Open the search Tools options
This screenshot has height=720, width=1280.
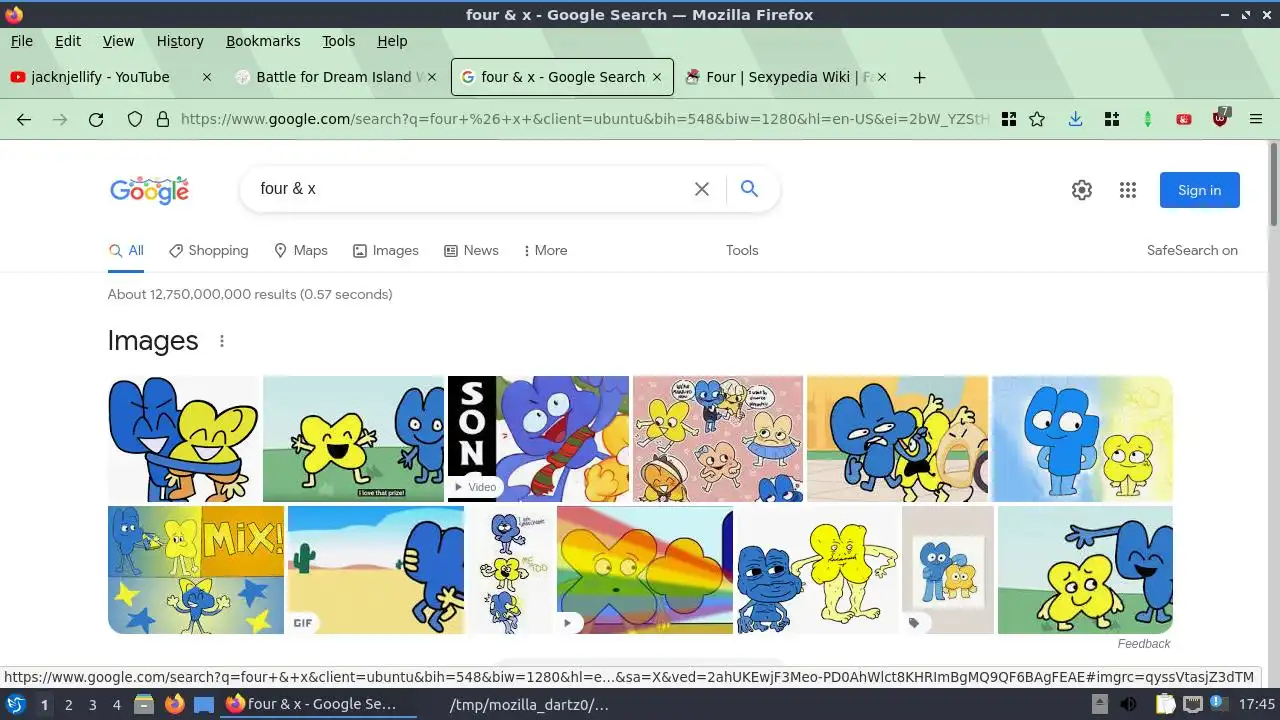pos(742,251)
